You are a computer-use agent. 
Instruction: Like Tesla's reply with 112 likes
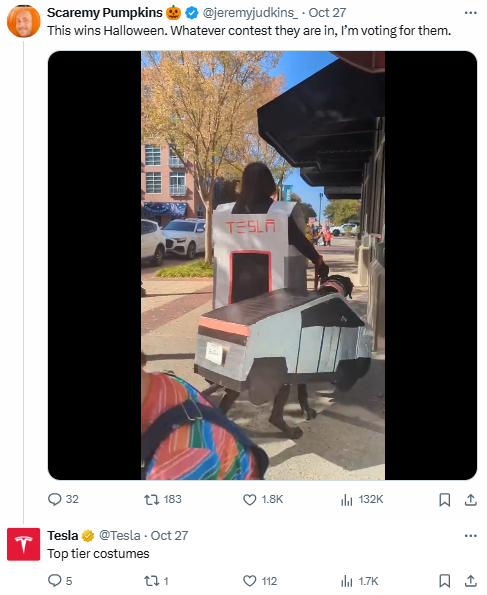pyautogui.click(x=260, y=581)
